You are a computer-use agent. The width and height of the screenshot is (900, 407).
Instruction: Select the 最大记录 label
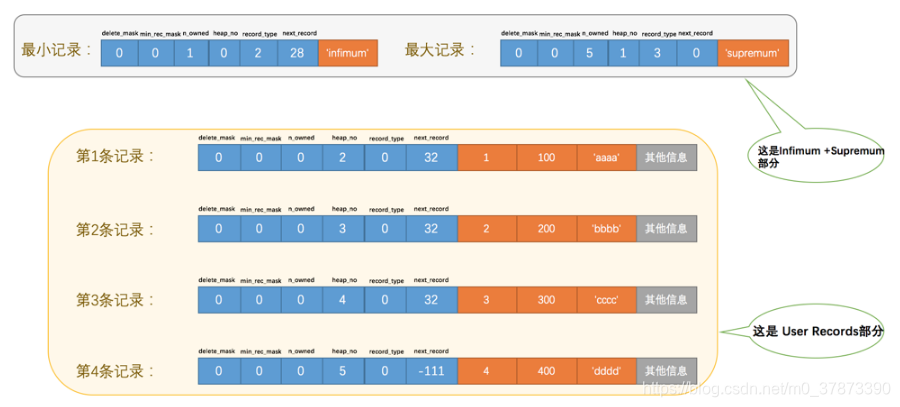[441, 50]
